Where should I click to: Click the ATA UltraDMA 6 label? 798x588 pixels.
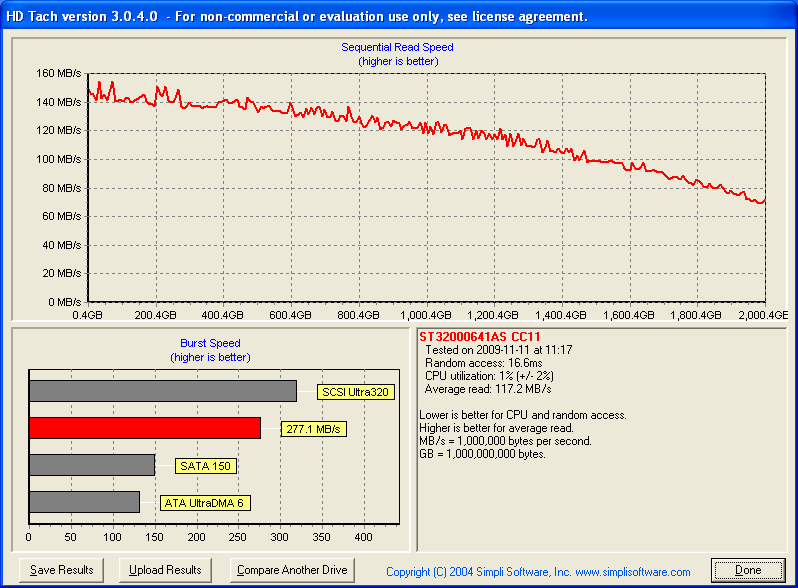click(205, 503)
